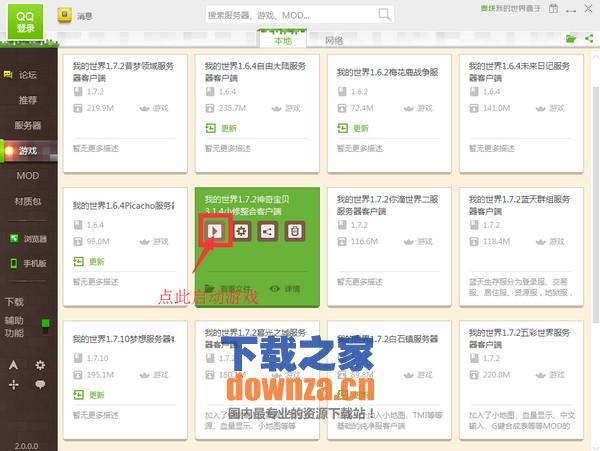Click size icon beside 219.9M
This screenshot has height=451, width=600.
78,108
